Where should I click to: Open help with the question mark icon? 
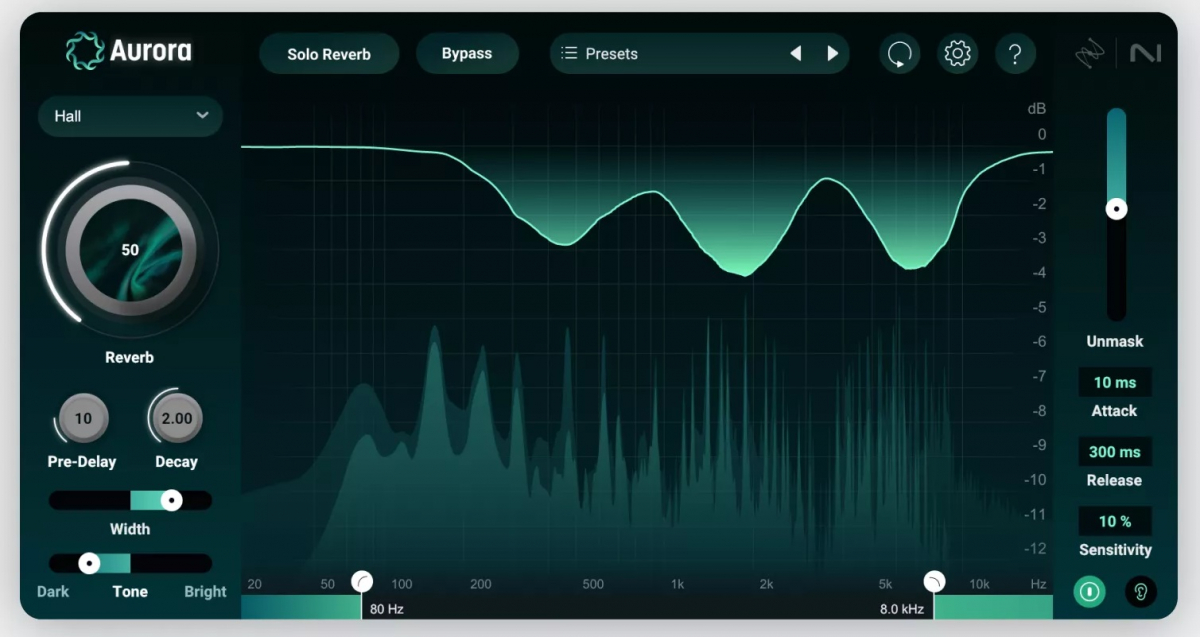[x=1015, y=54]
